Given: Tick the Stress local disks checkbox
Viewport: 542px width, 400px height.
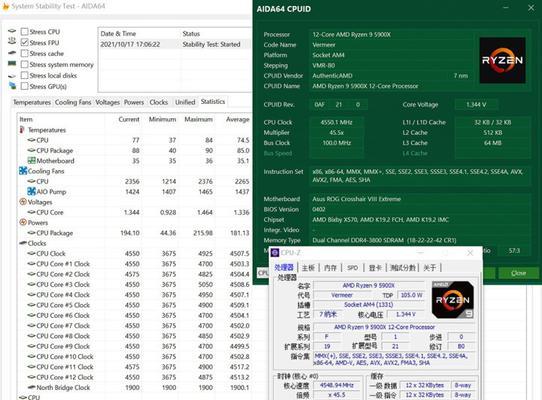Looking at the screenshot, I should point(24,75).
